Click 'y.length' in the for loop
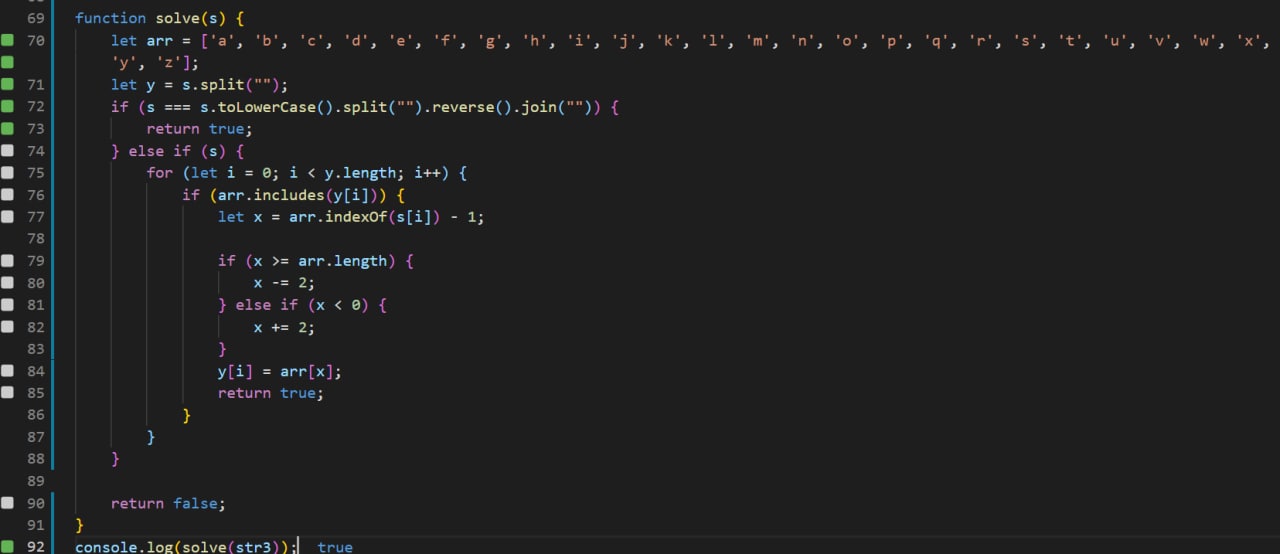This screenshot has height=554, width=1280. pyautogui.click(x=360, y=173)
